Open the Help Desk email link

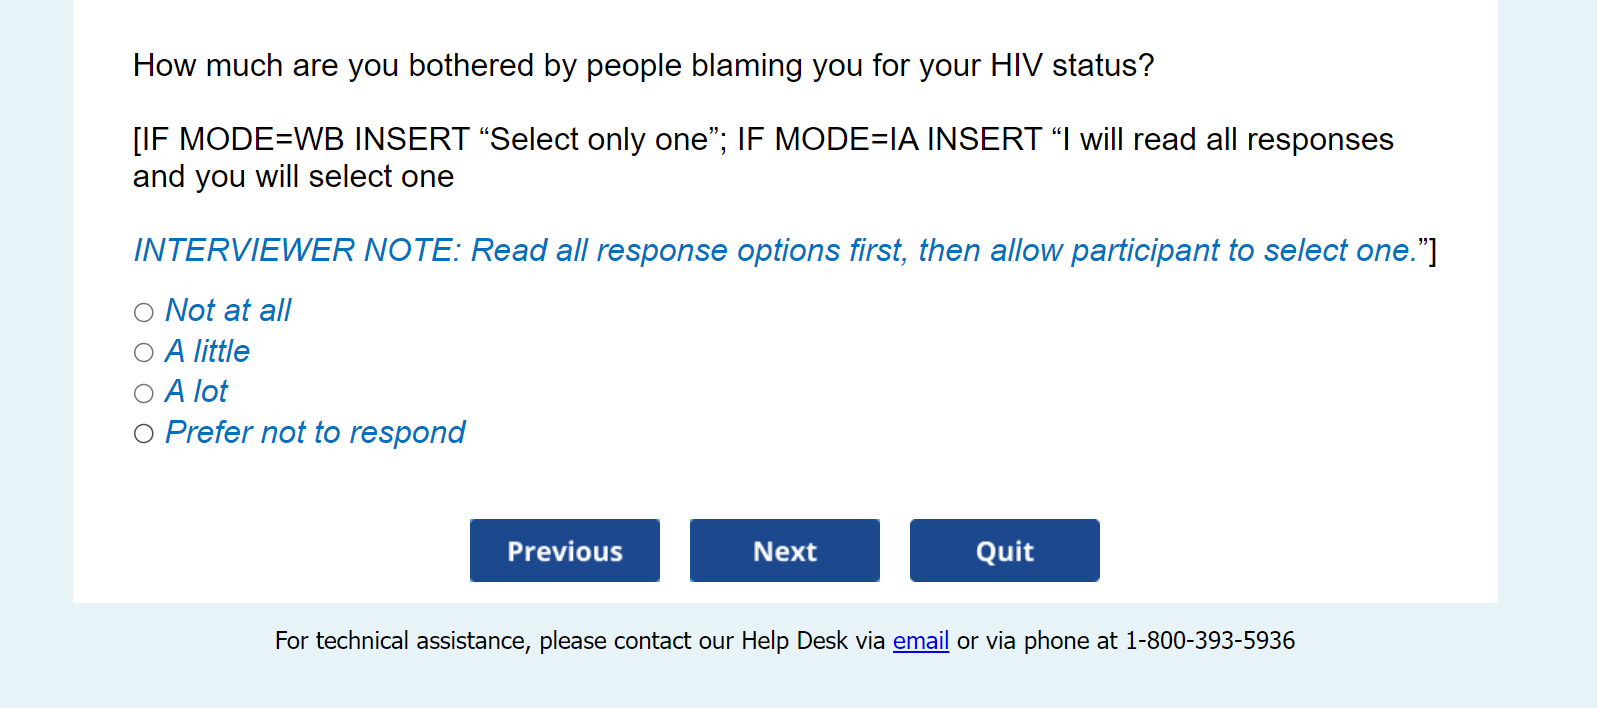point(920,640)
